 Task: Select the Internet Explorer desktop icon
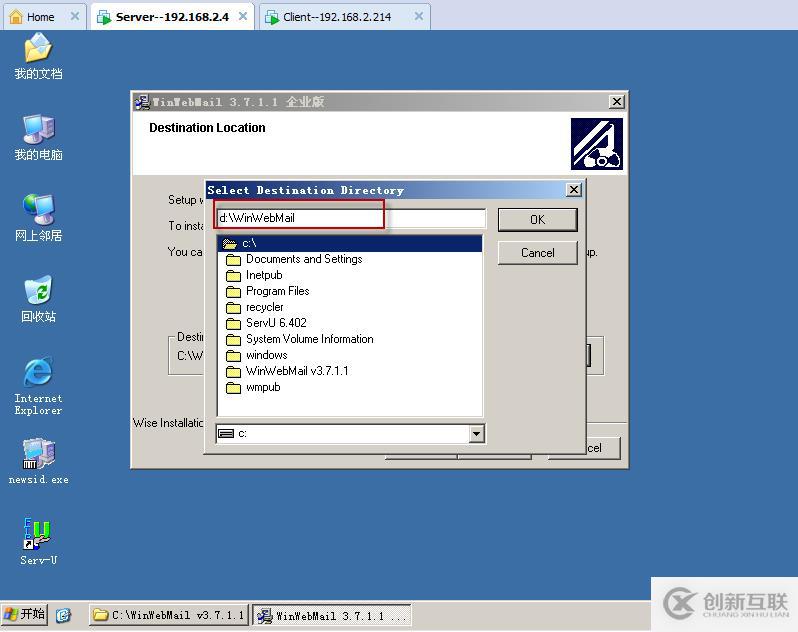(x=38, y=386)
